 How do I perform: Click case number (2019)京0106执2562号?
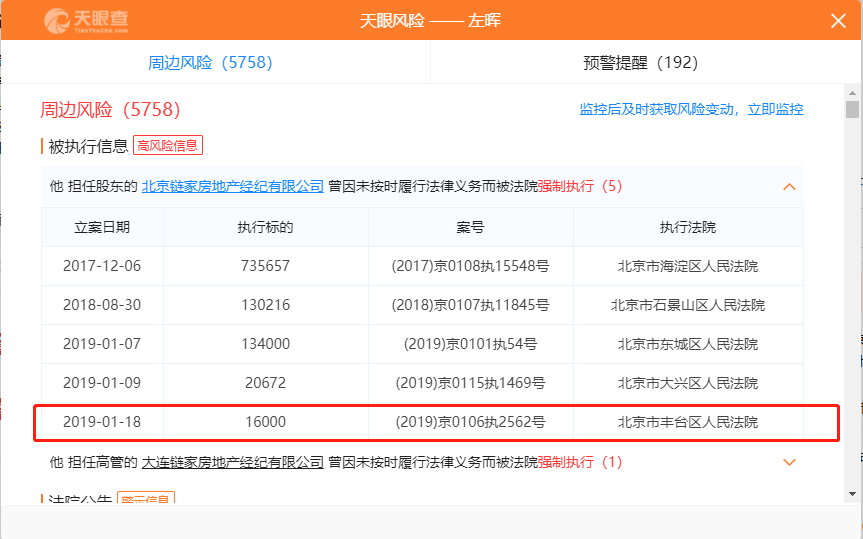coord(470,422)
